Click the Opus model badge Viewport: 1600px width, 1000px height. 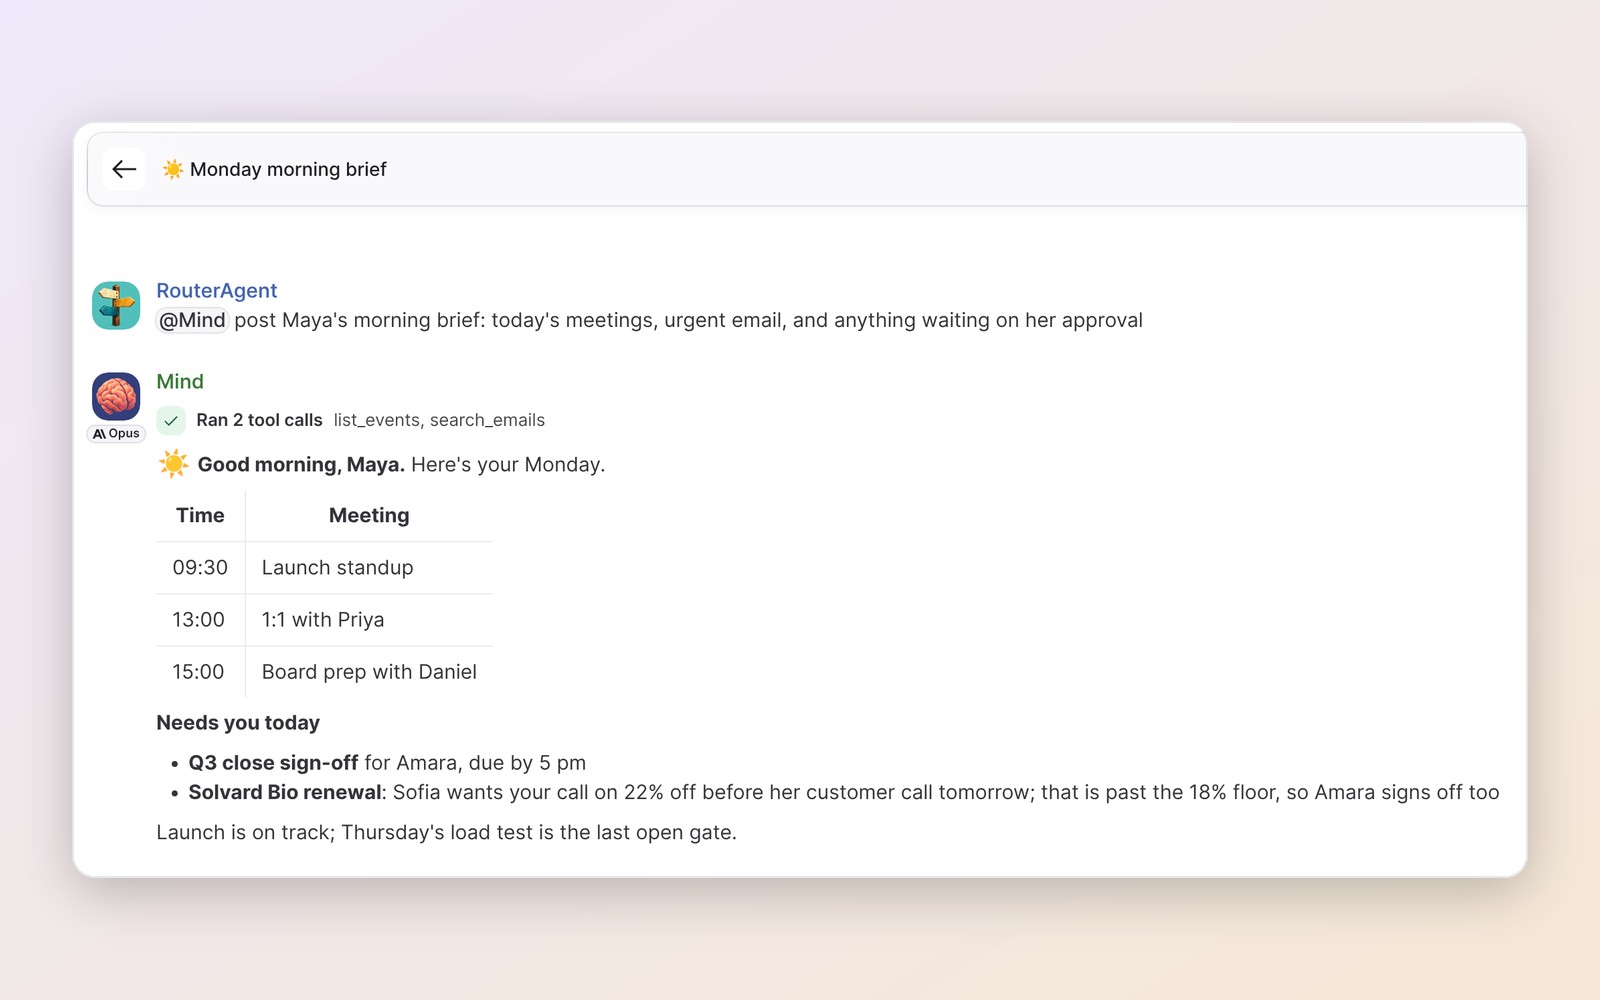[116, 434]
